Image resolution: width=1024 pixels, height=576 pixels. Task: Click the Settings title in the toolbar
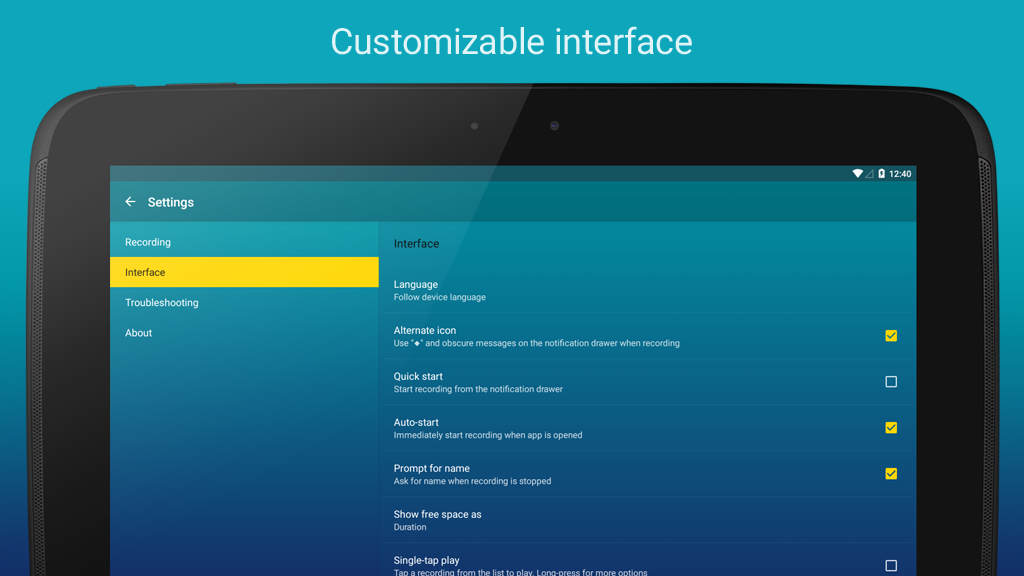click(x=171, y=202)
